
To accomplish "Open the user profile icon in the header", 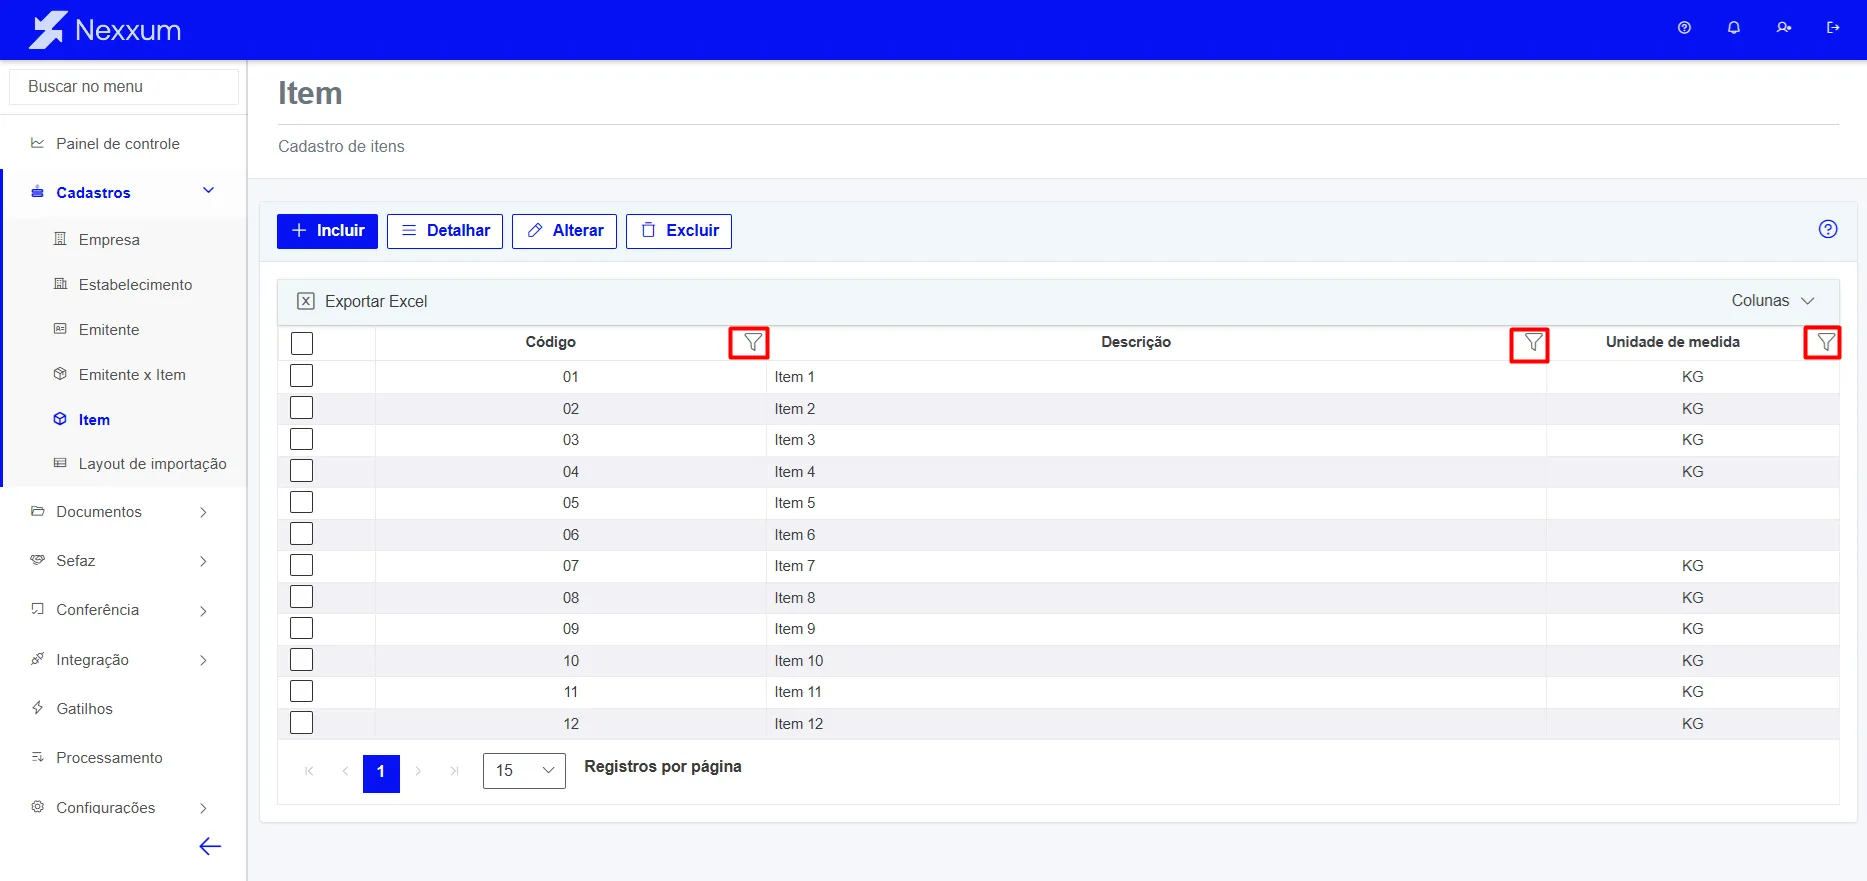I will tap(1784, 28).
